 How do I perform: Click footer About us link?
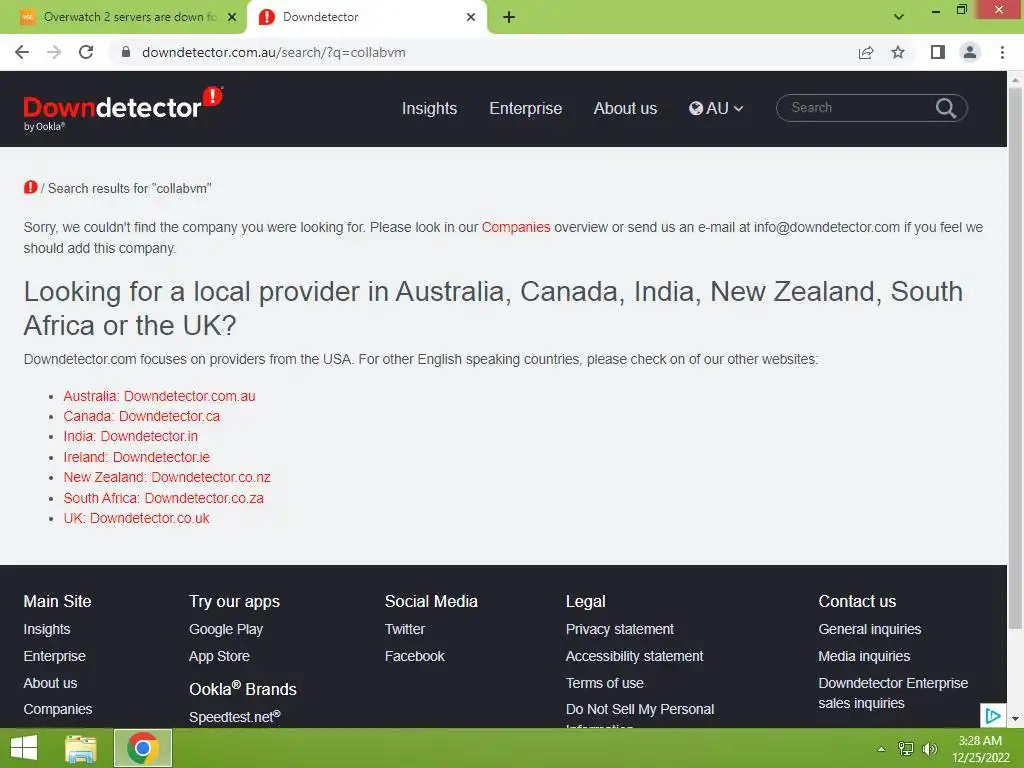(x=50, y=683)
